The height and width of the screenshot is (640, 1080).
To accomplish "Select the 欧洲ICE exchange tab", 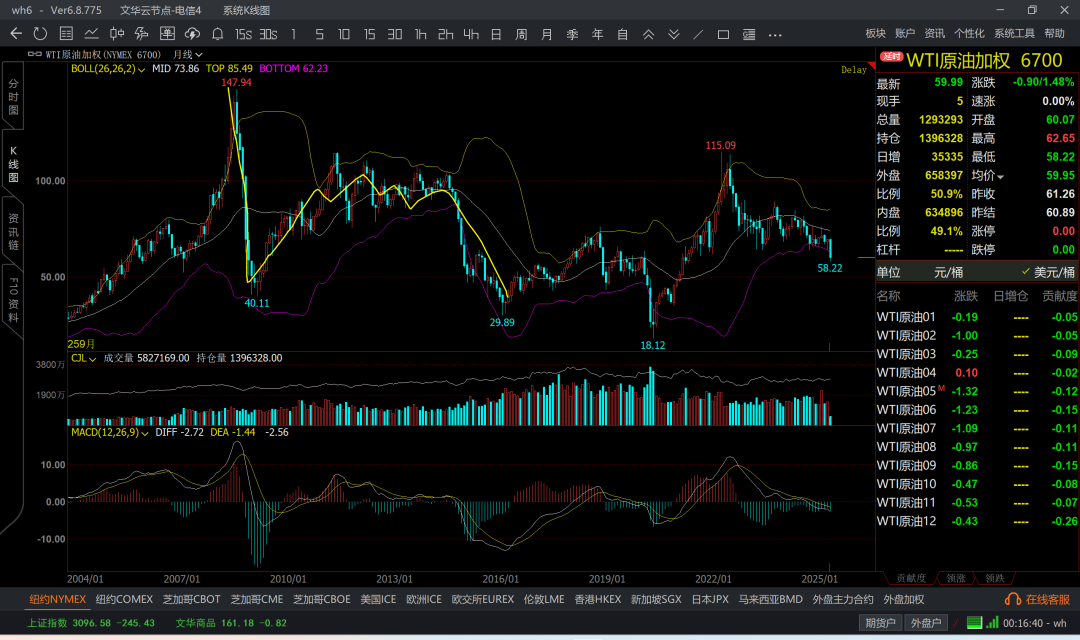I will [424, 599].
